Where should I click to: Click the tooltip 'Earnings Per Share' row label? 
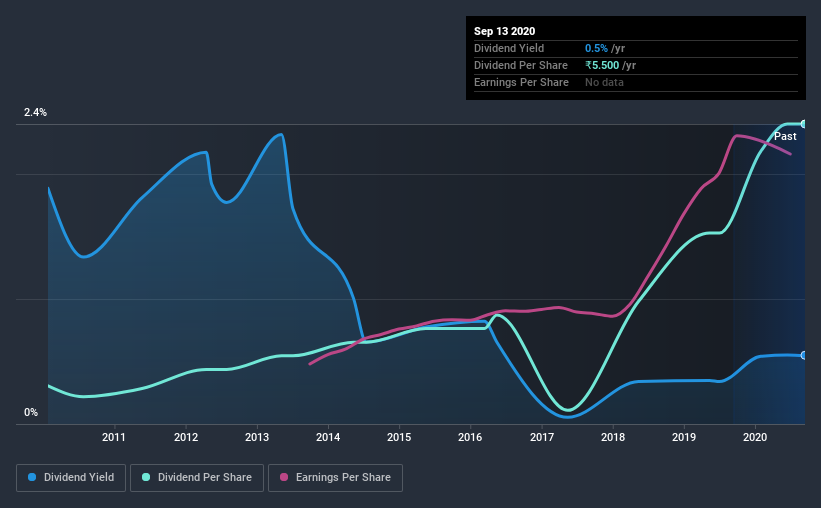tap(521, 82)
